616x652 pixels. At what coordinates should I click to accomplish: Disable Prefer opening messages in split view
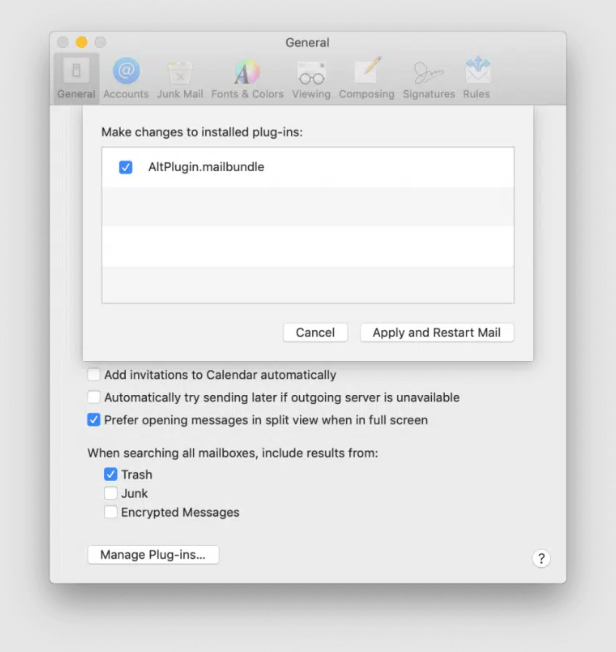[94, 420]
